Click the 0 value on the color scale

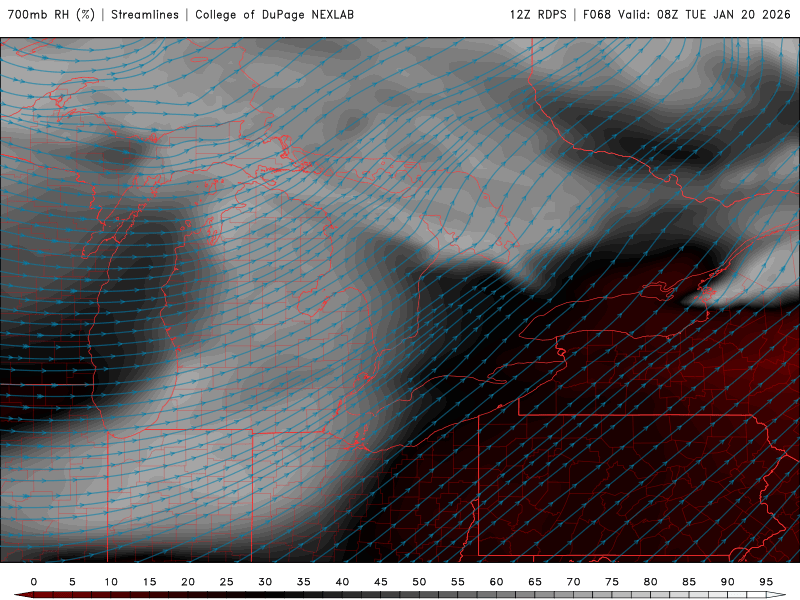[x=34, y=582]
